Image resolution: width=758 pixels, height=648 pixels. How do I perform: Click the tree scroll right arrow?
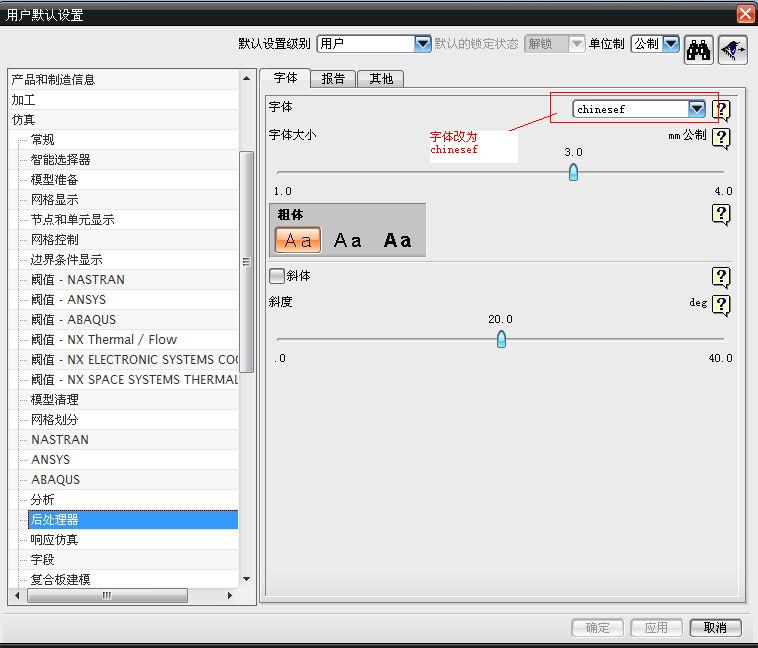point(230,595)
